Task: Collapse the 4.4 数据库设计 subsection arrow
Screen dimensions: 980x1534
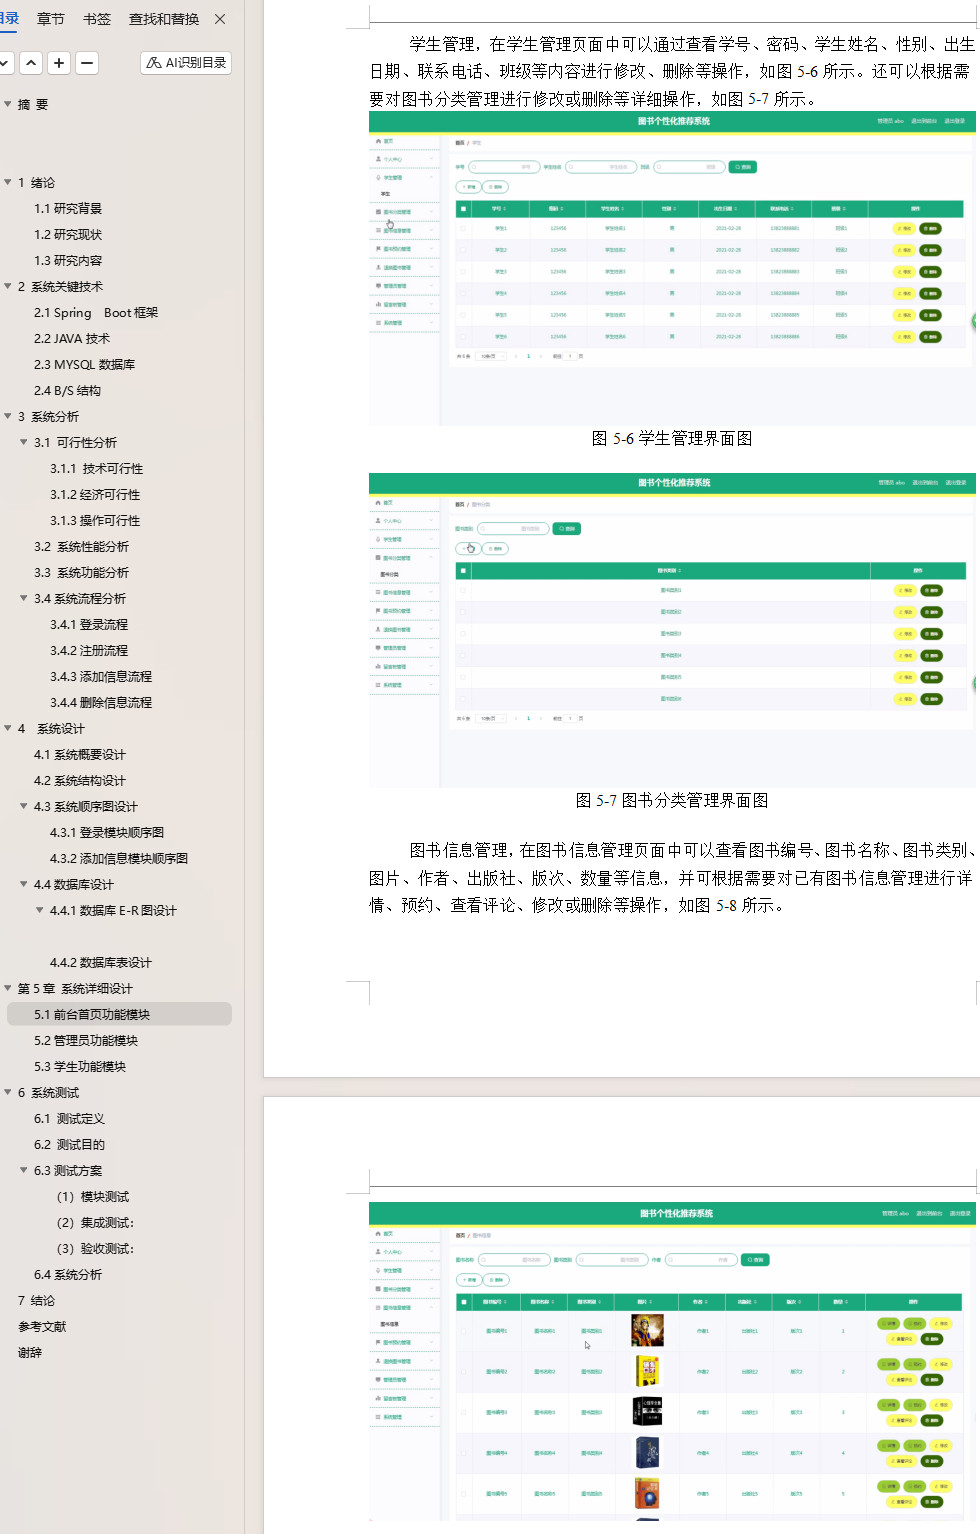Action: click(24, 884)
